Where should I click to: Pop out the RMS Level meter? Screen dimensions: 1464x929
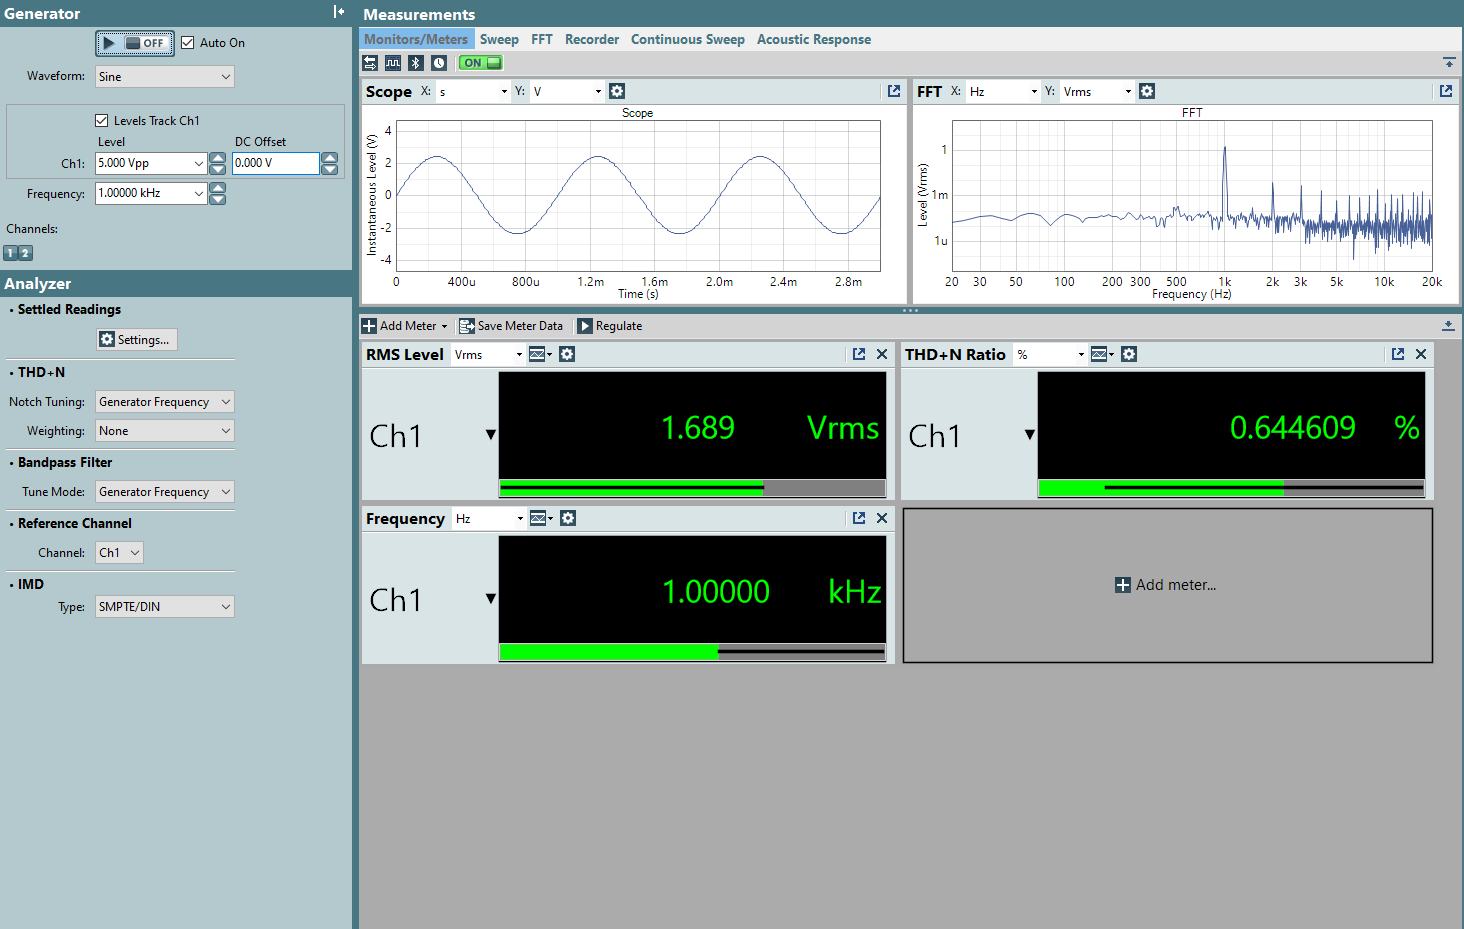tap(859, 354)
